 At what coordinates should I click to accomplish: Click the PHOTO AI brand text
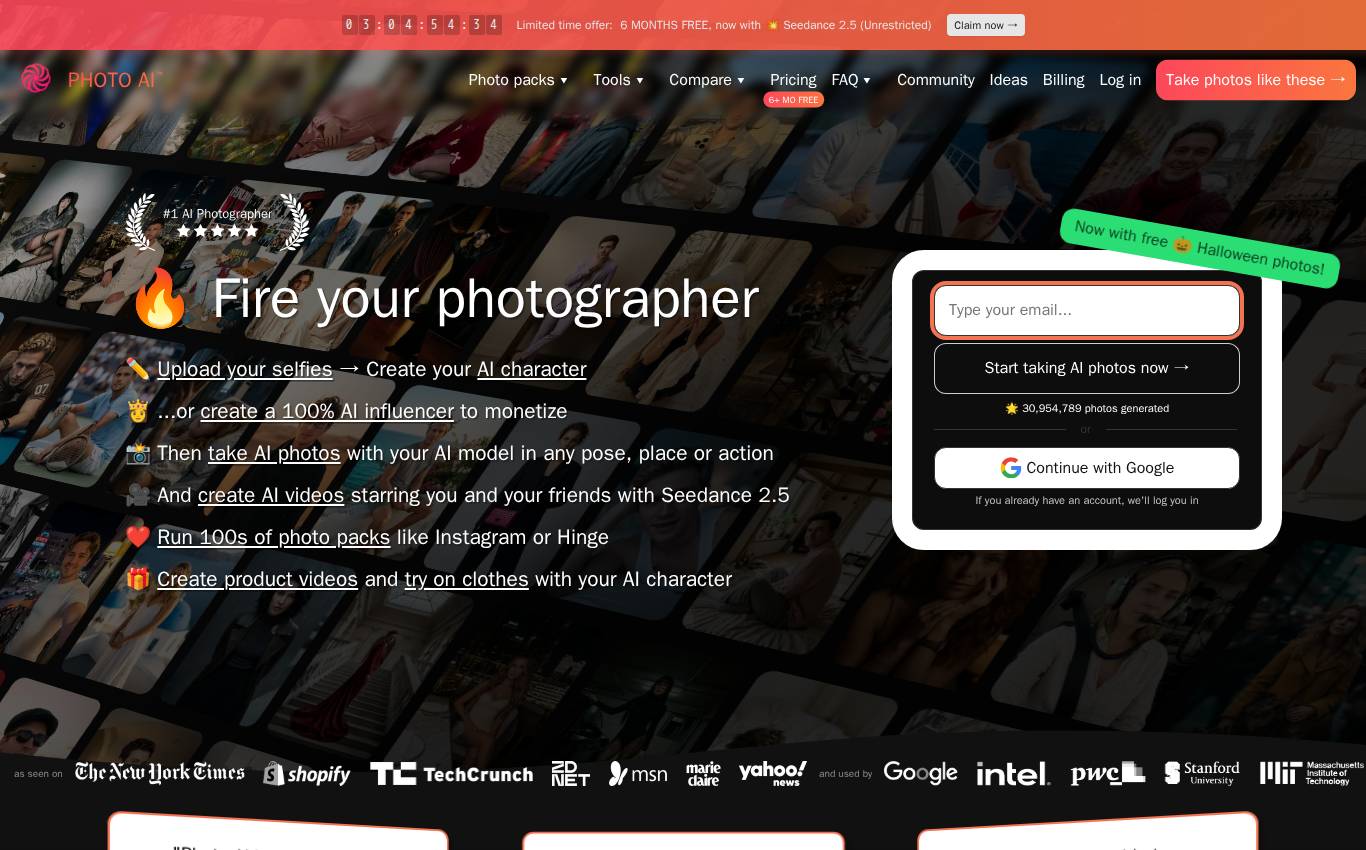tap(114, 80)
